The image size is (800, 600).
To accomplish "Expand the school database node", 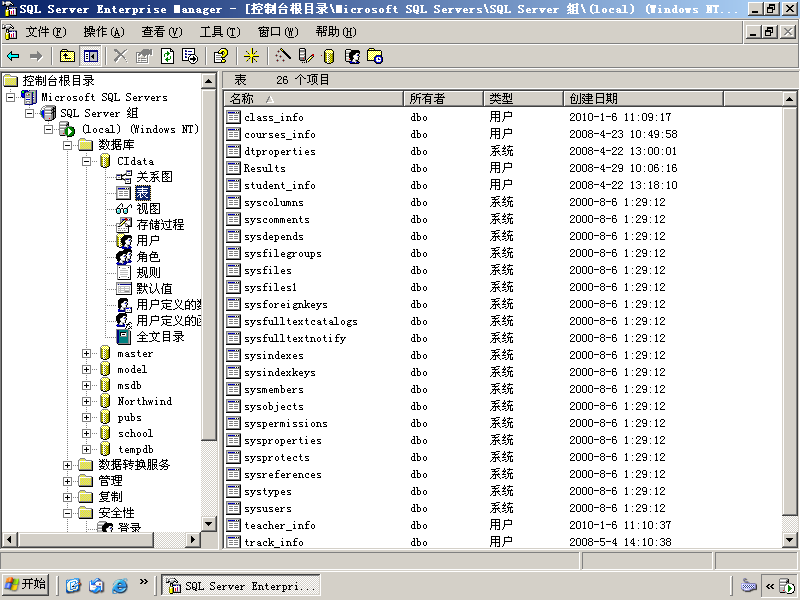I will click(86, 433).
